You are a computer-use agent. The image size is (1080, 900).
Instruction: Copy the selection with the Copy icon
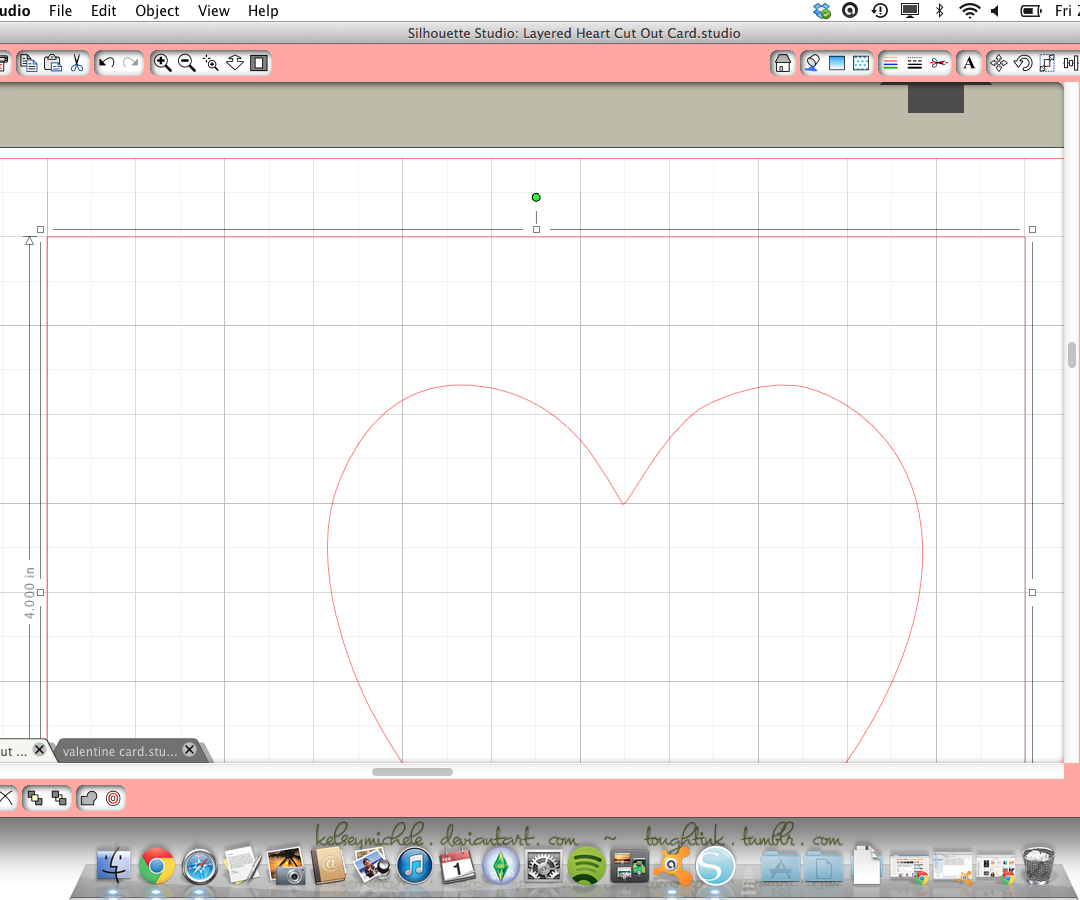28,62
